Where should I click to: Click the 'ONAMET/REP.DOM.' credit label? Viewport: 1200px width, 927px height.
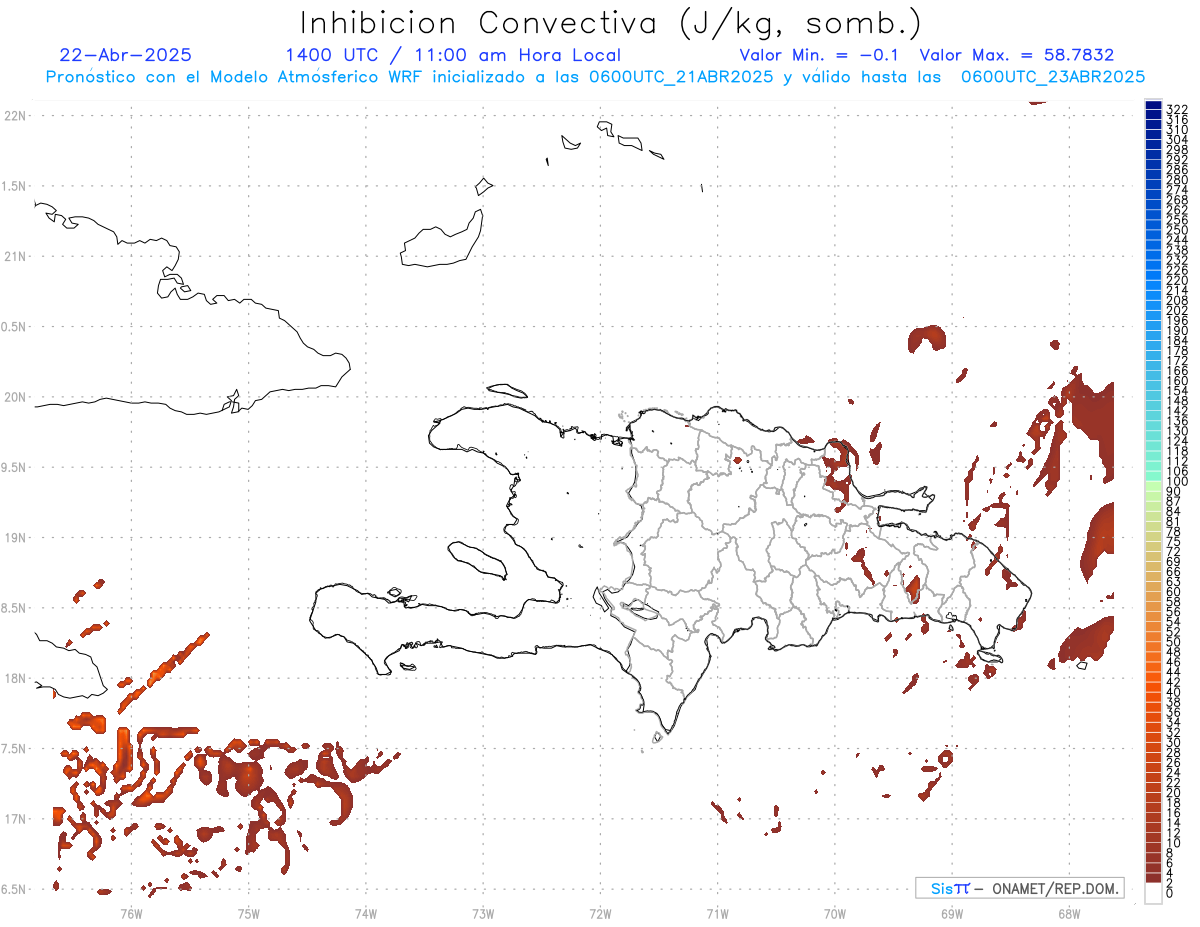(x=1055, y=888)
